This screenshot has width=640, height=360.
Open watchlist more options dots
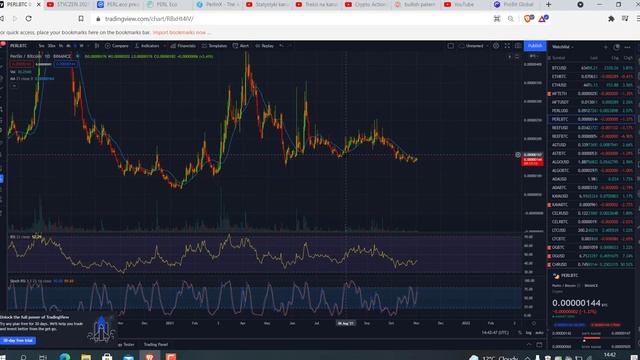(627, 47)
